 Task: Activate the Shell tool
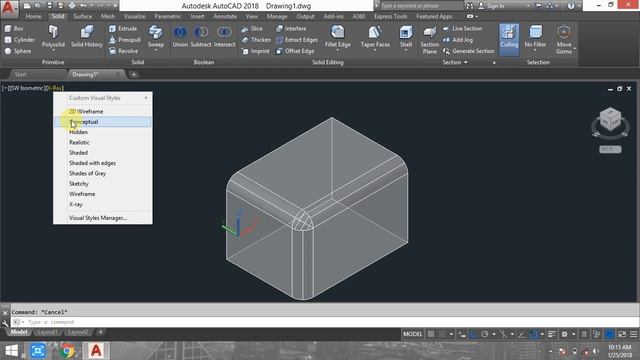[406, 36]
